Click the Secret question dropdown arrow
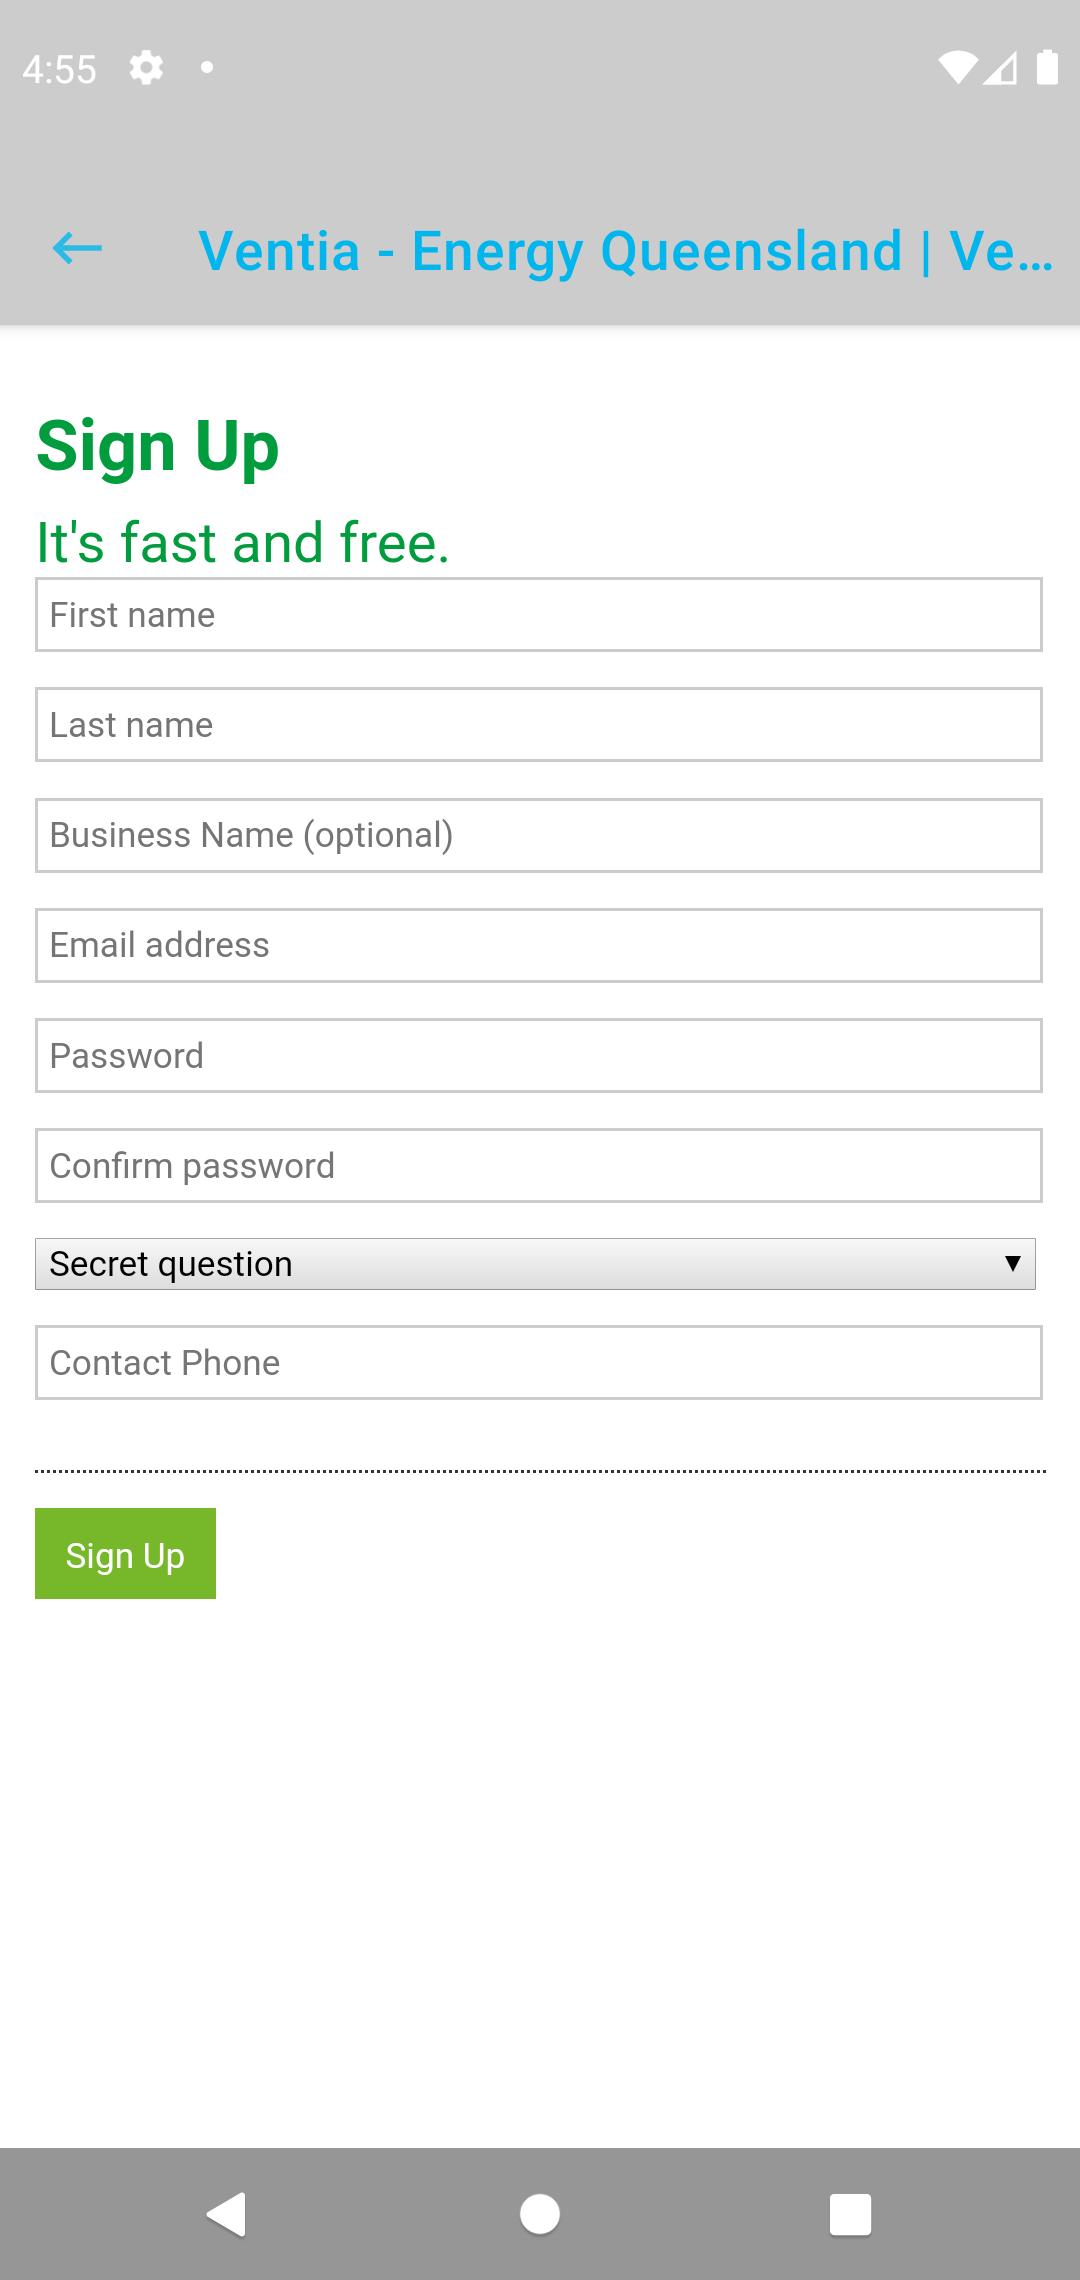Image resolution: width=1080 pixels, height=2280 pixels. [x=1013, y=1264]
